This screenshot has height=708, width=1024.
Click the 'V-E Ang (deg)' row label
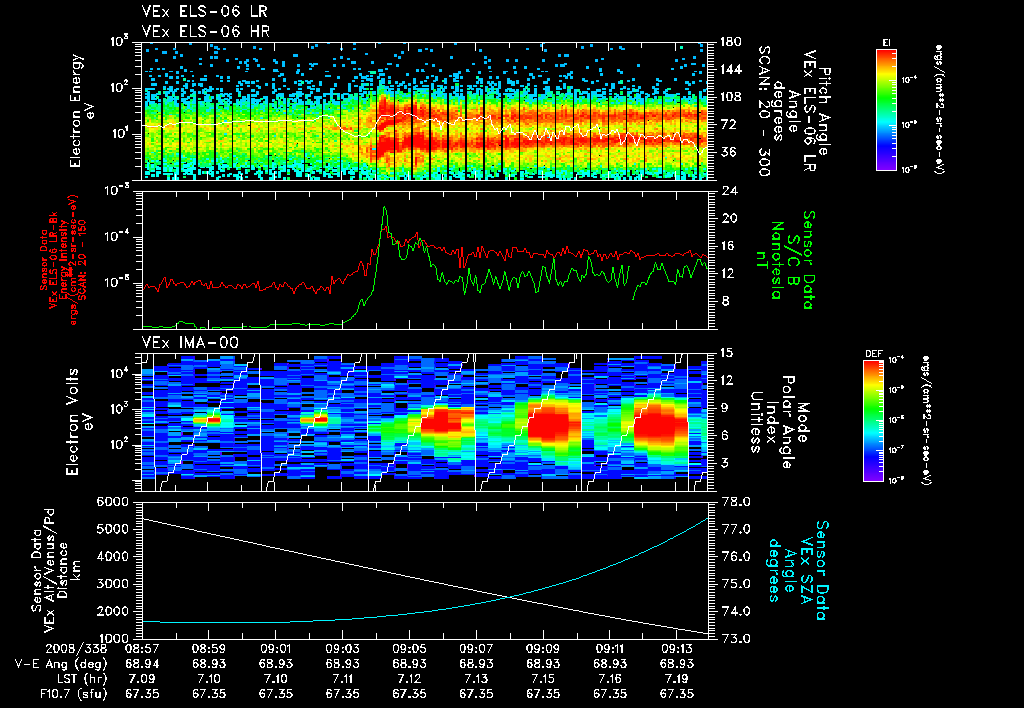tap(61, 664)
